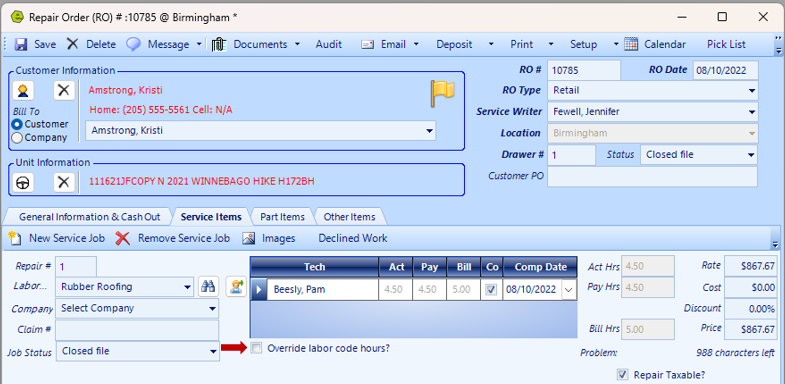Switch to Part Items tab
Viewport: 785px width, 384px height.
(x=282, y=217)
